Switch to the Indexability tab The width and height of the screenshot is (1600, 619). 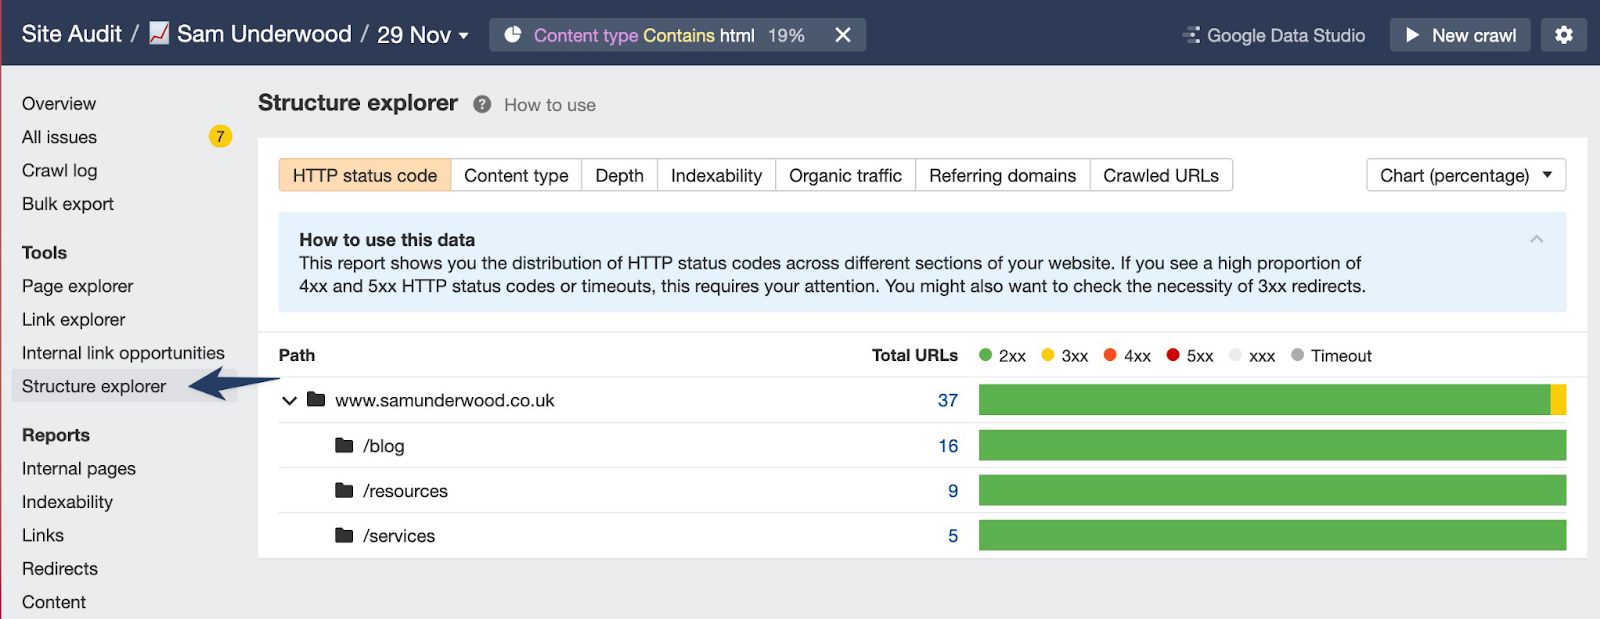[x=716, y=175]
